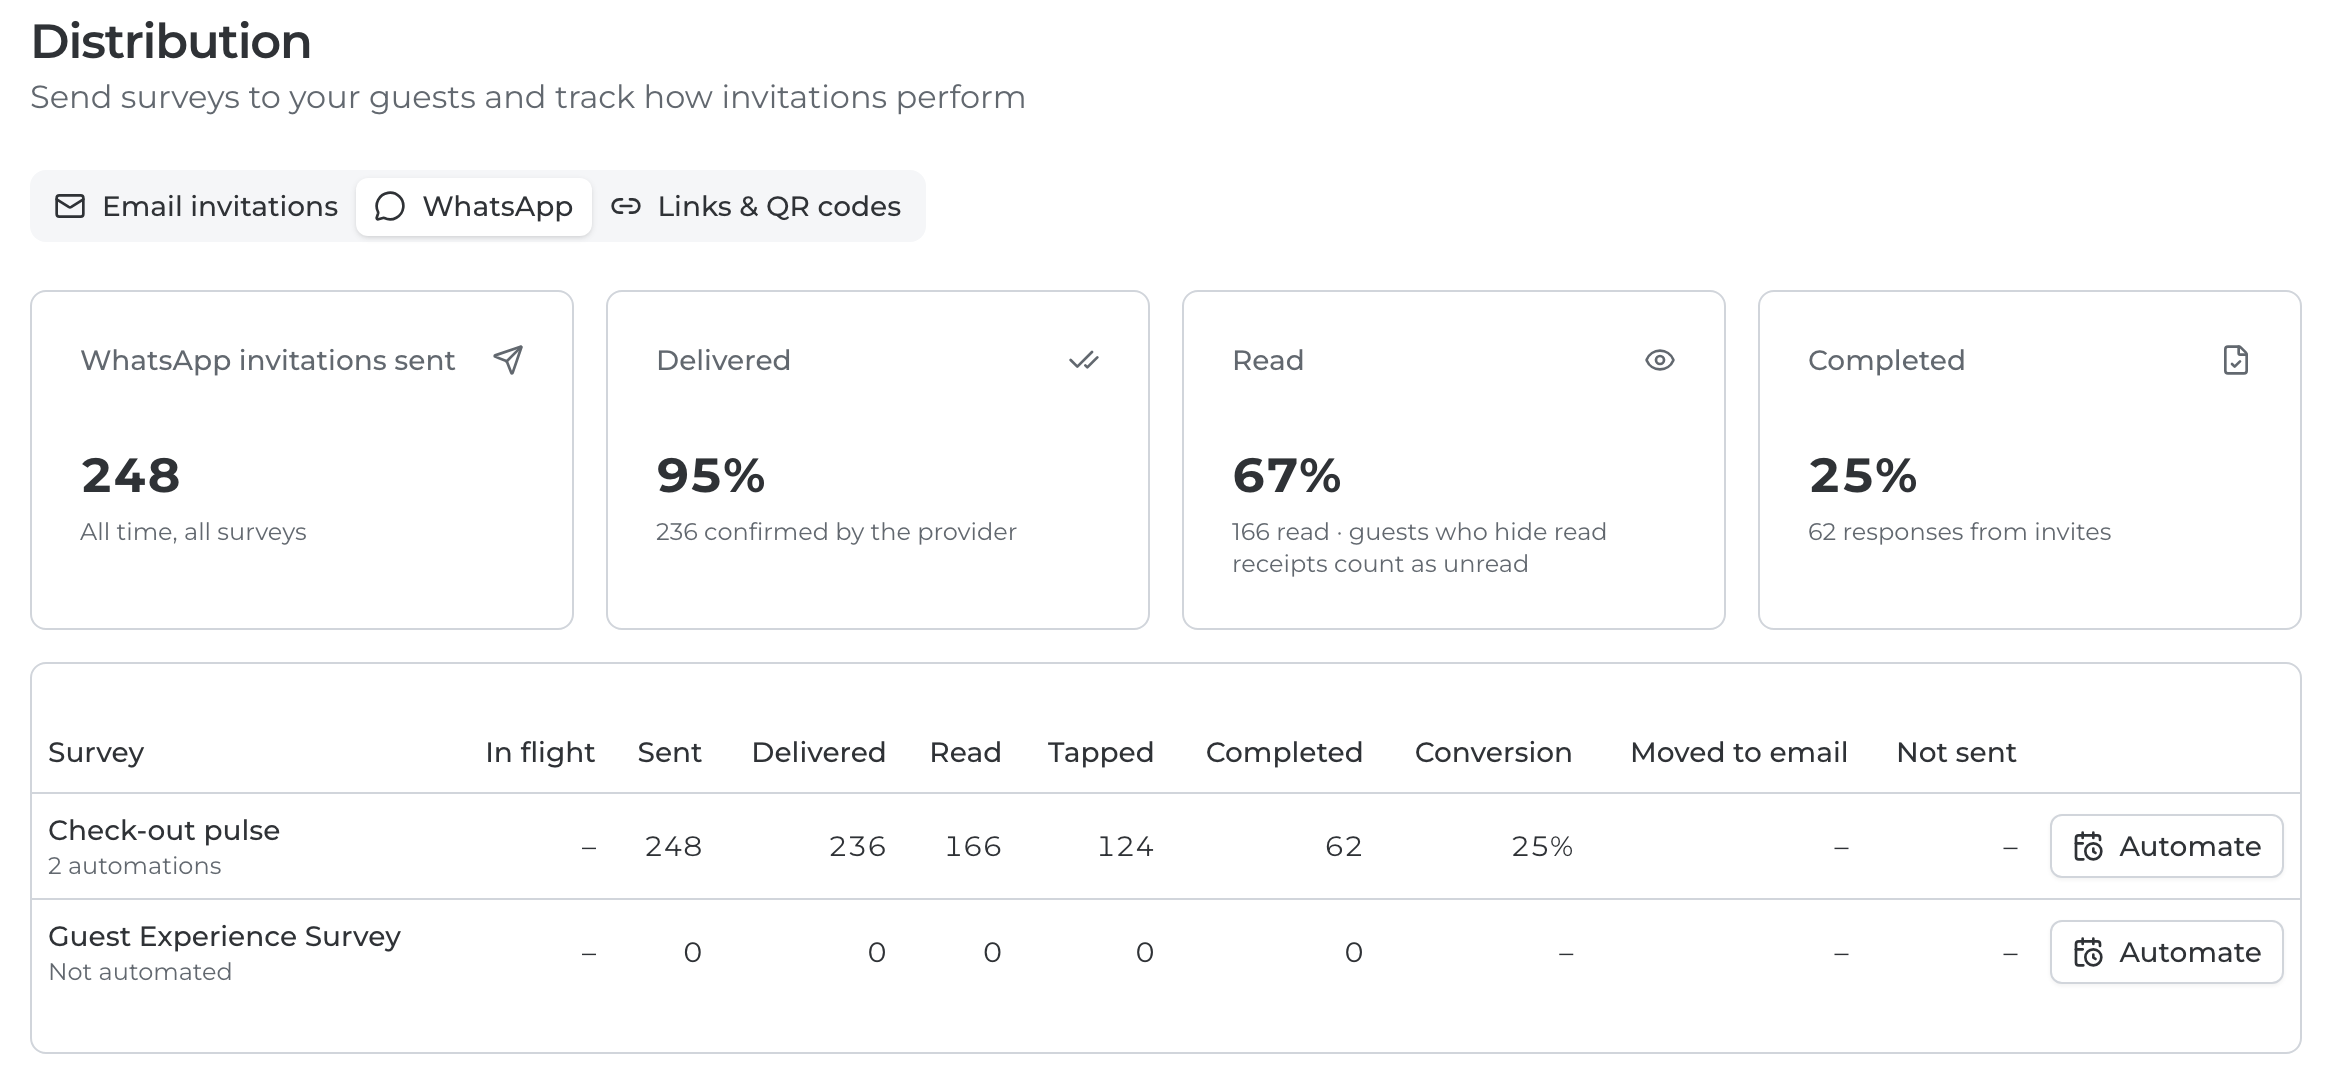Click the document check icon on Completed card
2350x1080 pixels.
[x=2236, y=360]
